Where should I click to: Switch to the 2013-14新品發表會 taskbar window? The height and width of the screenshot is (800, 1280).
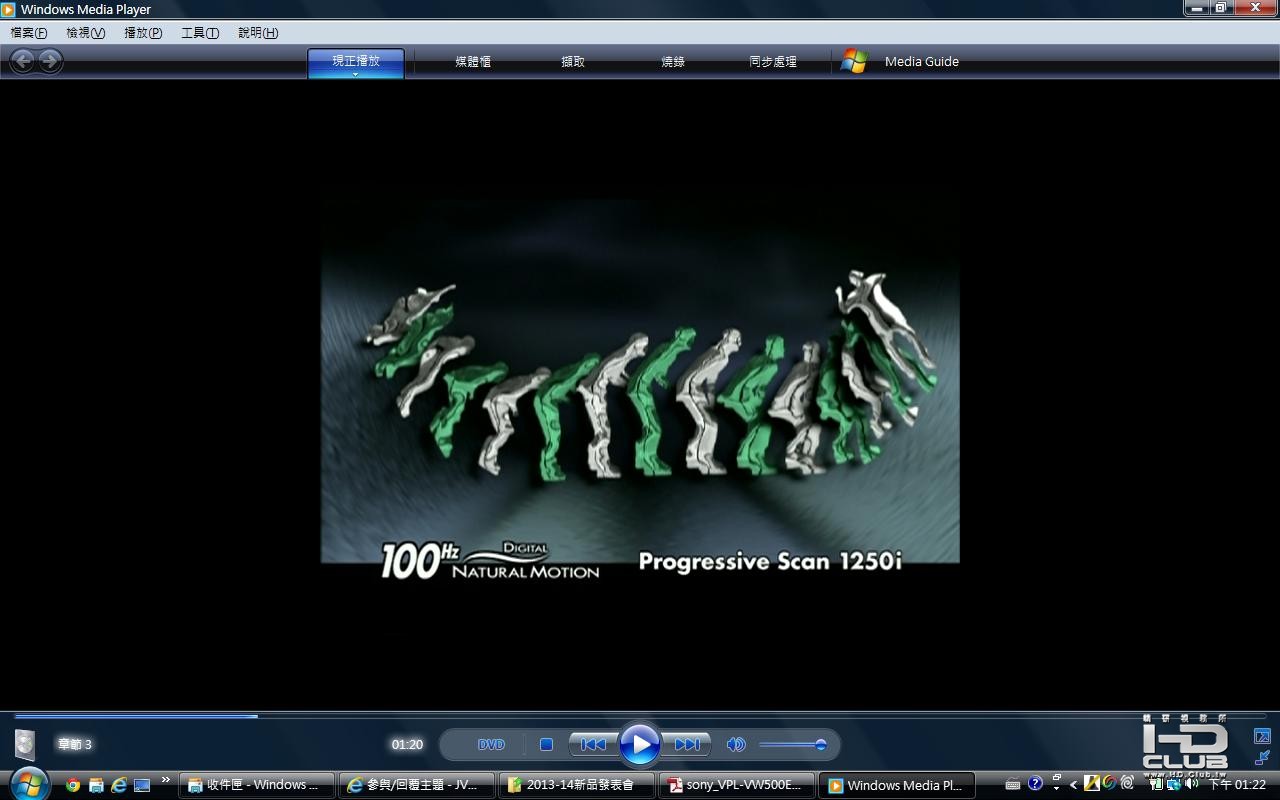pyautogui.click(x=576, y=785)
